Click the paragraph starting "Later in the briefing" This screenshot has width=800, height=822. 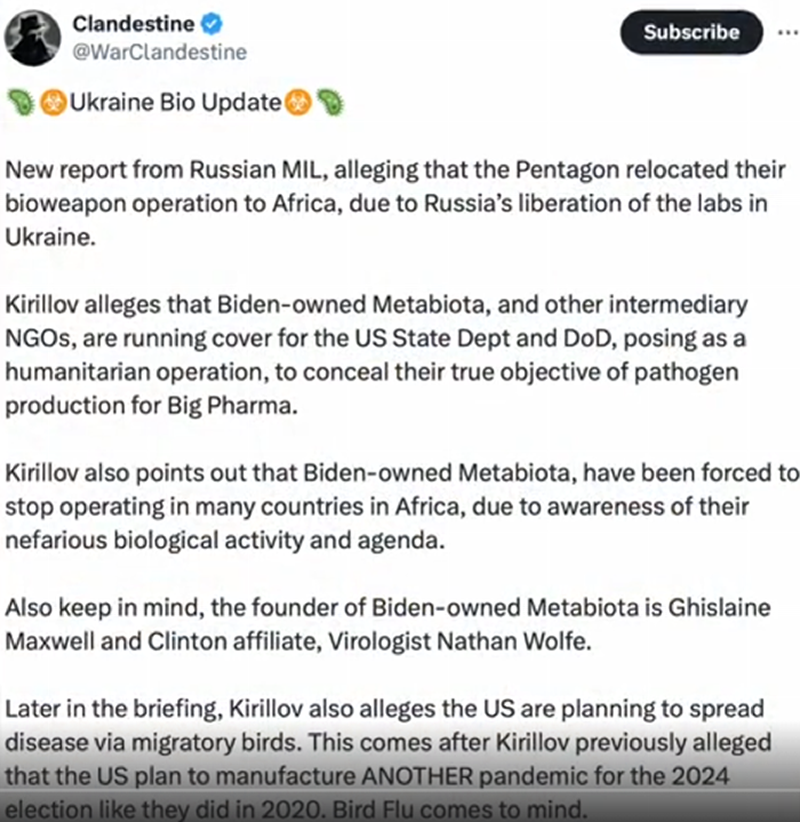388,759
